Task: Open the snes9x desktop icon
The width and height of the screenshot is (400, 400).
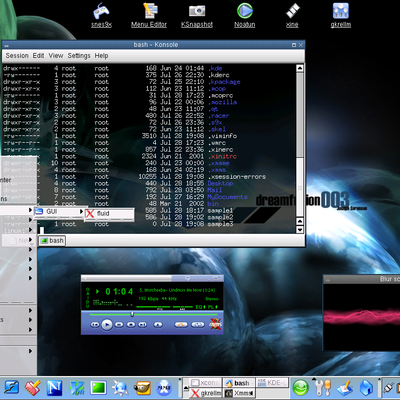Action: pos(101,14)
